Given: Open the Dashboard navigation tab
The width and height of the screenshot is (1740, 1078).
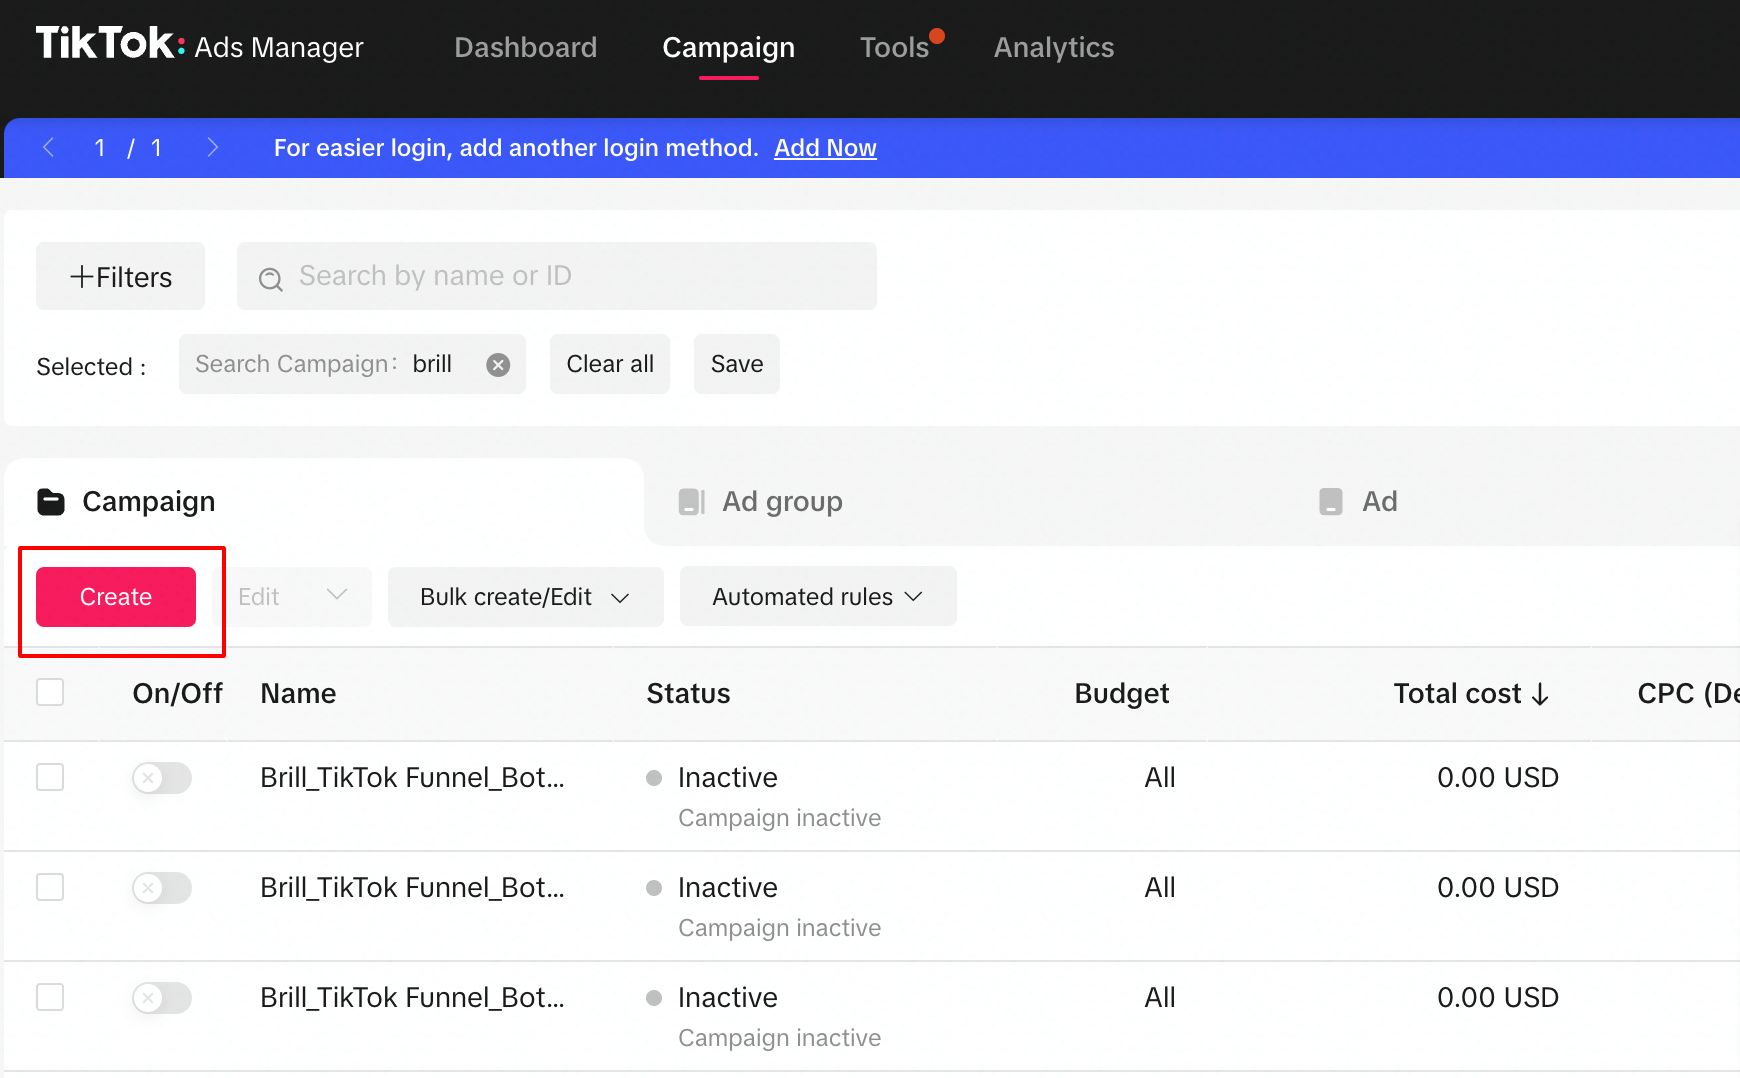Looking at the screenshot, I should pyautogui.click(x=525, y=47).
